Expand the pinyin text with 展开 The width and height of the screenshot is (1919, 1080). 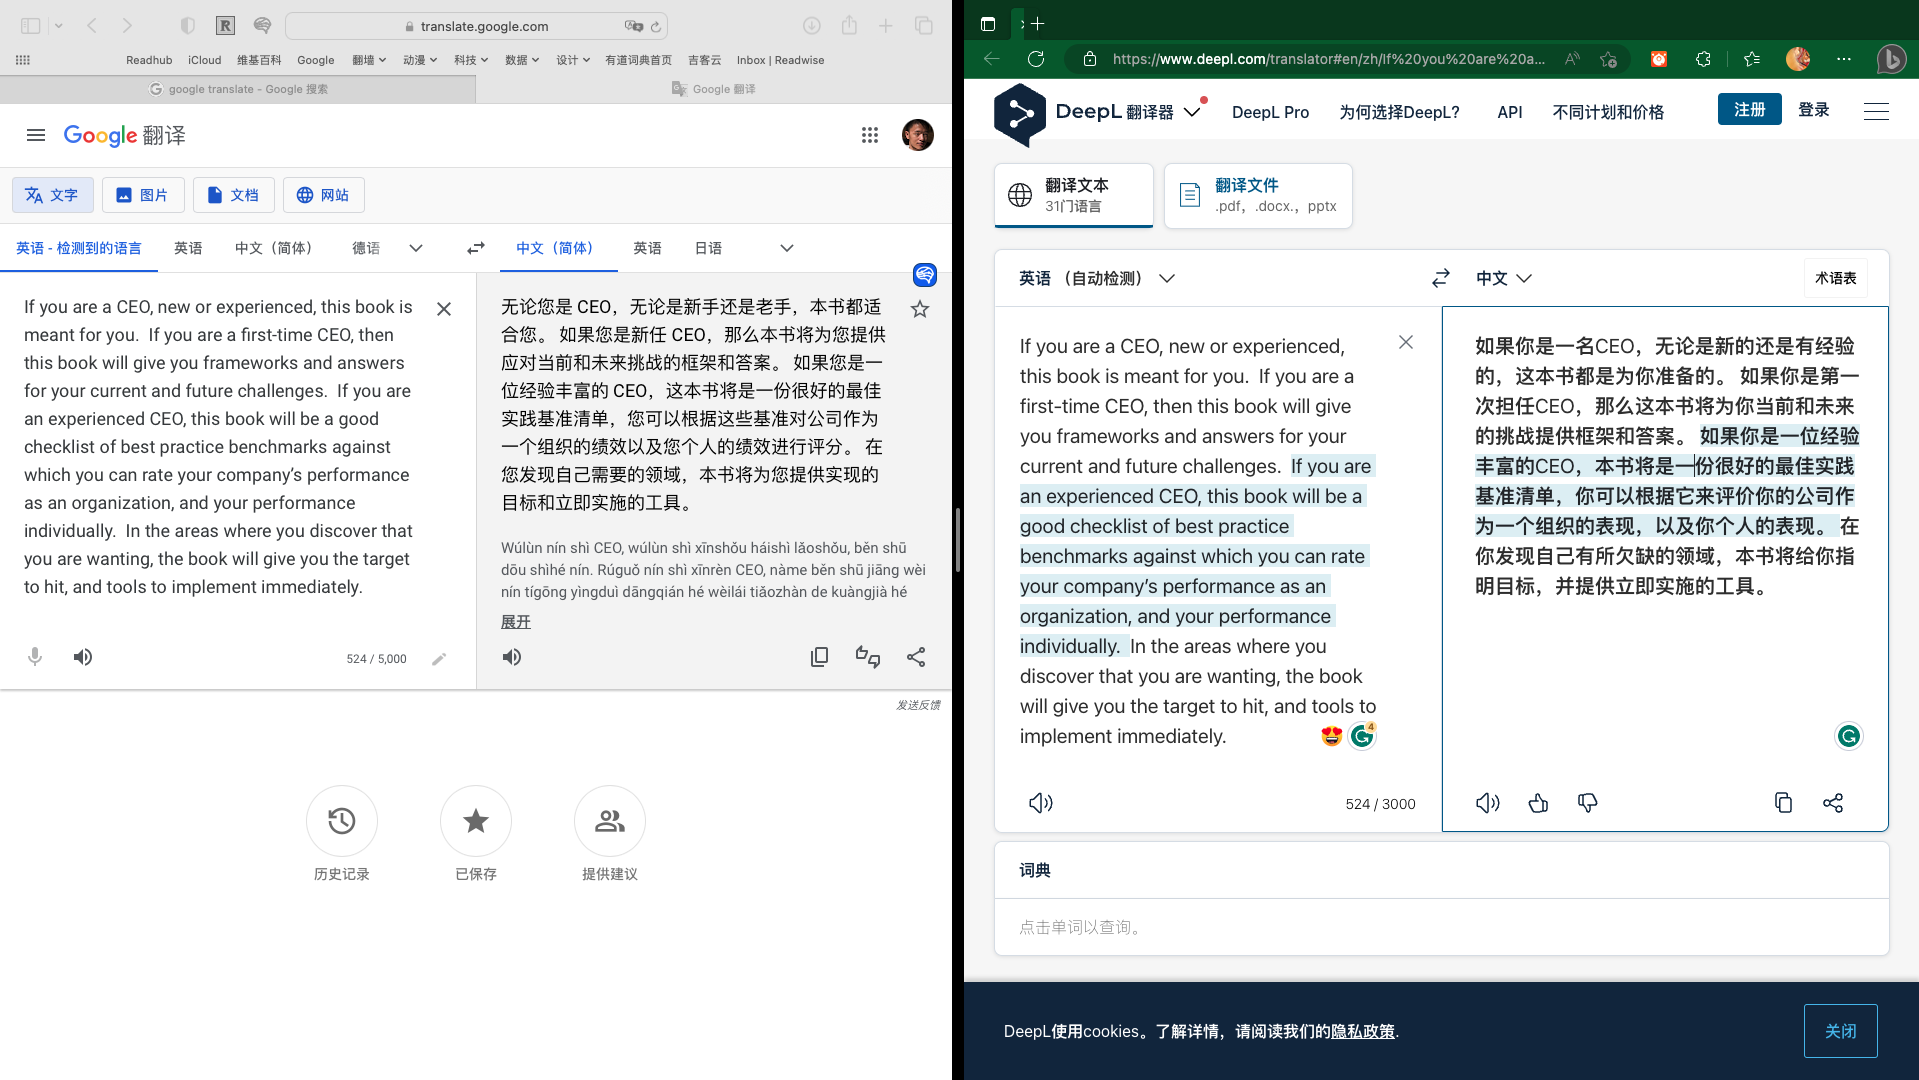click(515, 621)
